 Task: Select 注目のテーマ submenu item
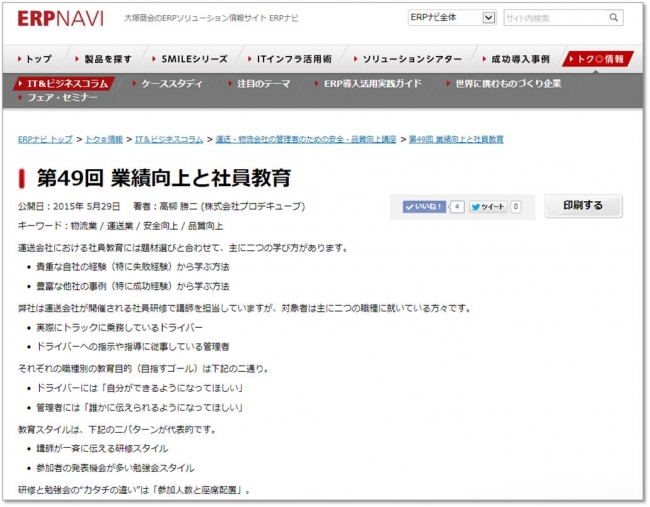click(260, 84)
